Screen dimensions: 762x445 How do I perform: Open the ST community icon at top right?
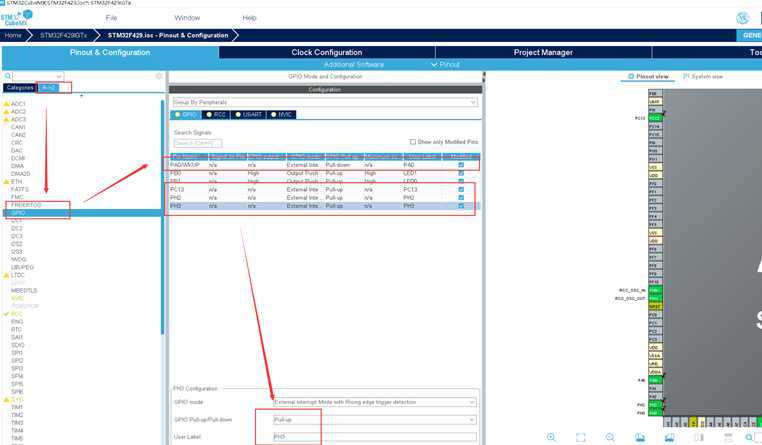click(743, 18)
